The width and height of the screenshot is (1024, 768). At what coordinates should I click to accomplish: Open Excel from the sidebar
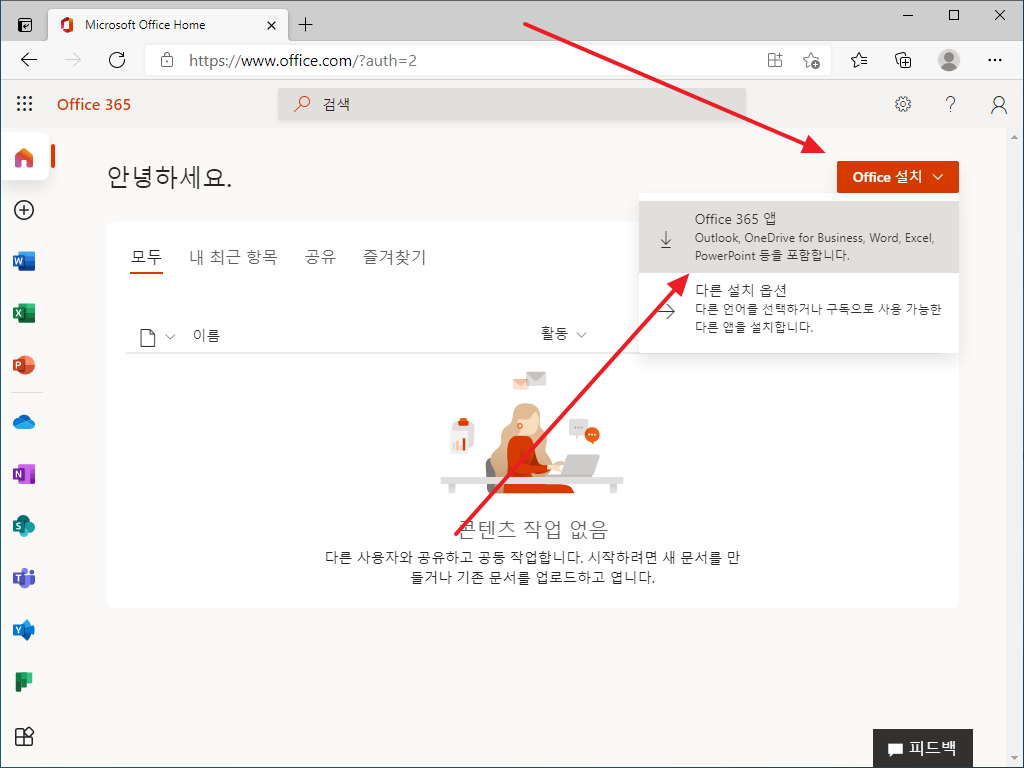[x=24, y=313]
